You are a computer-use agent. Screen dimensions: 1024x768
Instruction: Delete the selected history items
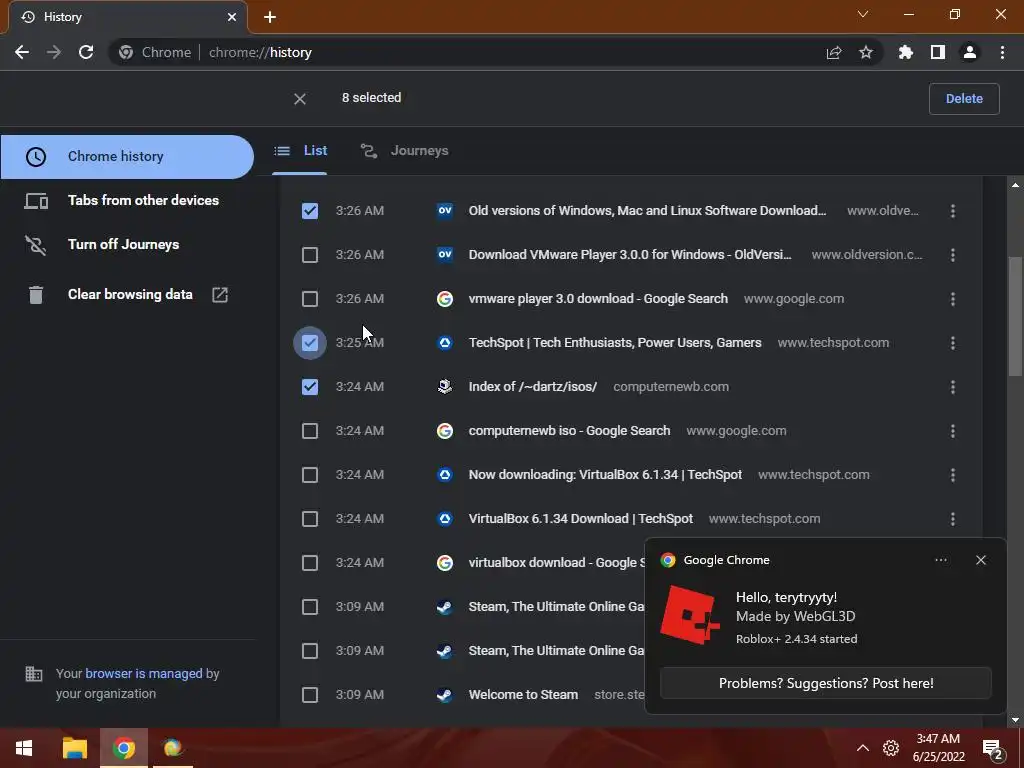tap(964, 99)
